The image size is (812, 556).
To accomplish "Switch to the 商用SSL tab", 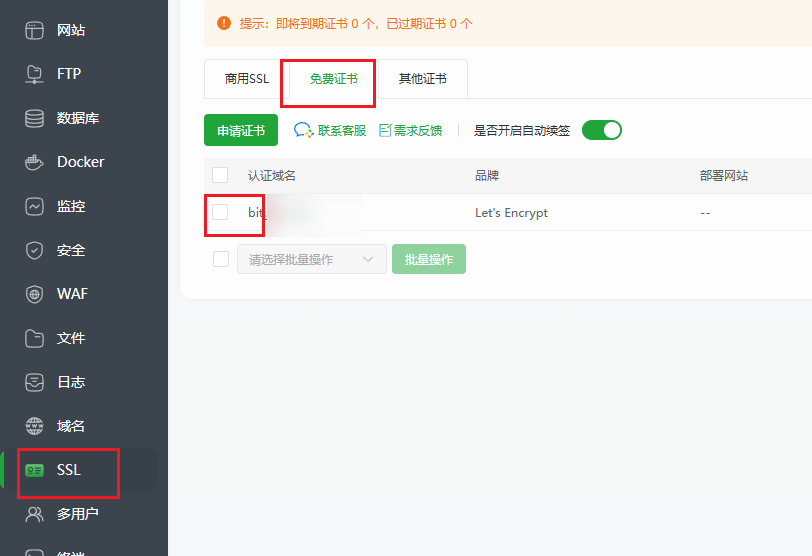I will coord(246,79).
